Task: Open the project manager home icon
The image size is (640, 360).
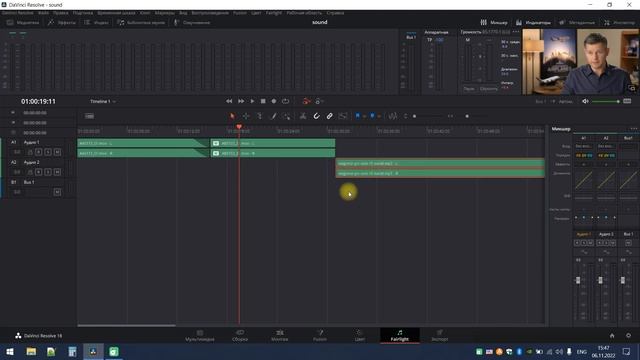Action: [612, 336]
